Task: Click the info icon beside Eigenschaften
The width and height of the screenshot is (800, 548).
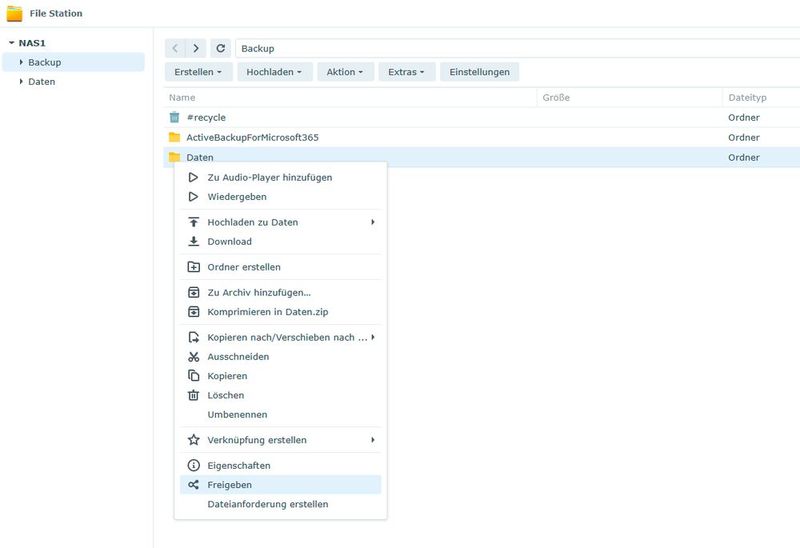Action: (193, 465)
